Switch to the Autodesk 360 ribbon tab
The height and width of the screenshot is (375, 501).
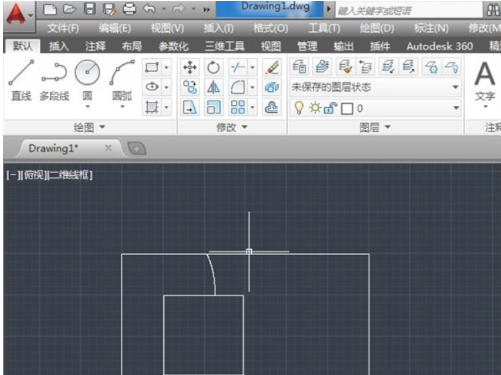440,46
